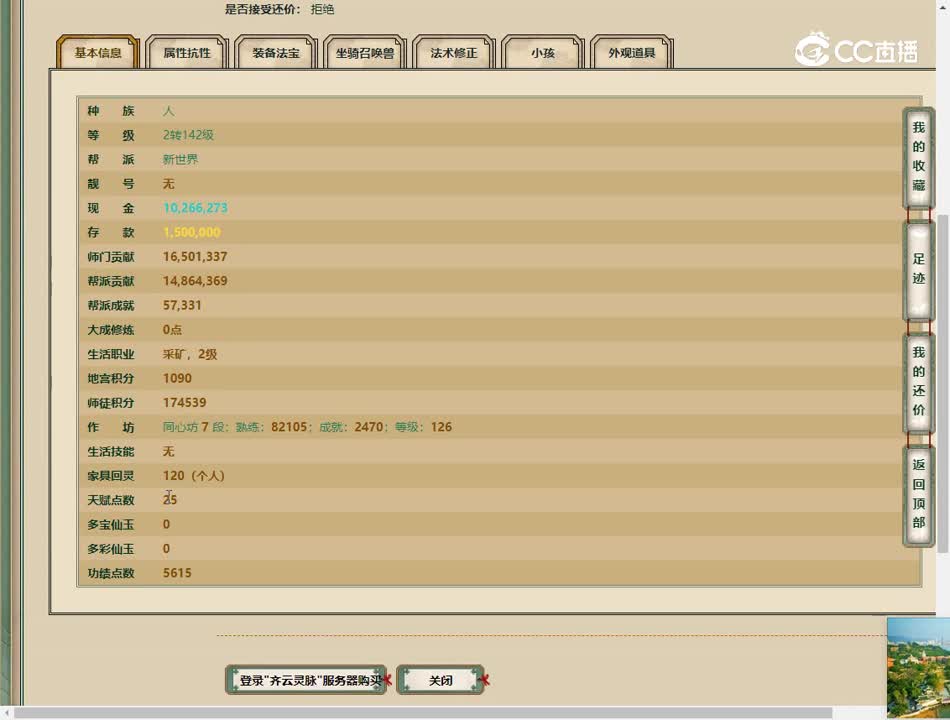Click the 关闭 button
Viewport: 950px width, 720px height.
(x=440, y=680)
